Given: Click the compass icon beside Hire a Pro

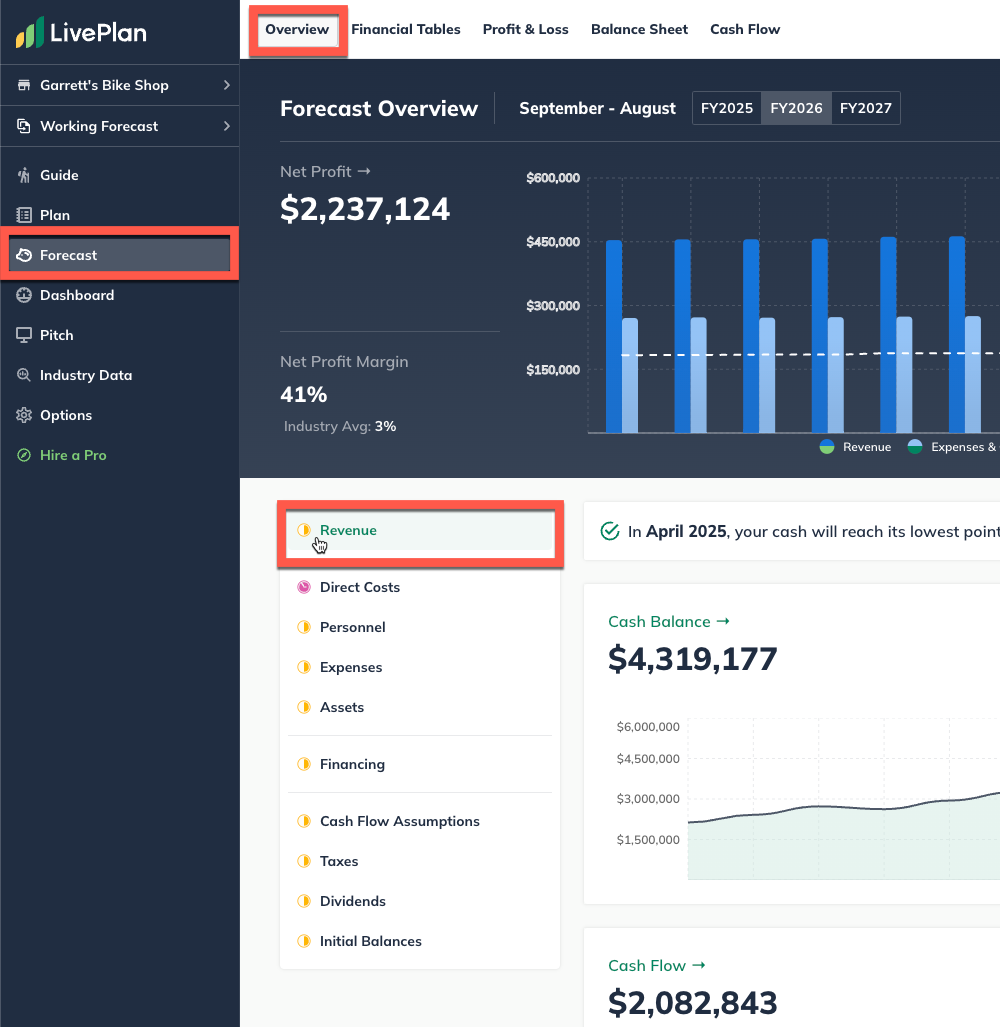Looking at the screenshot, I should pyautogui.click(x=24, y=455).
